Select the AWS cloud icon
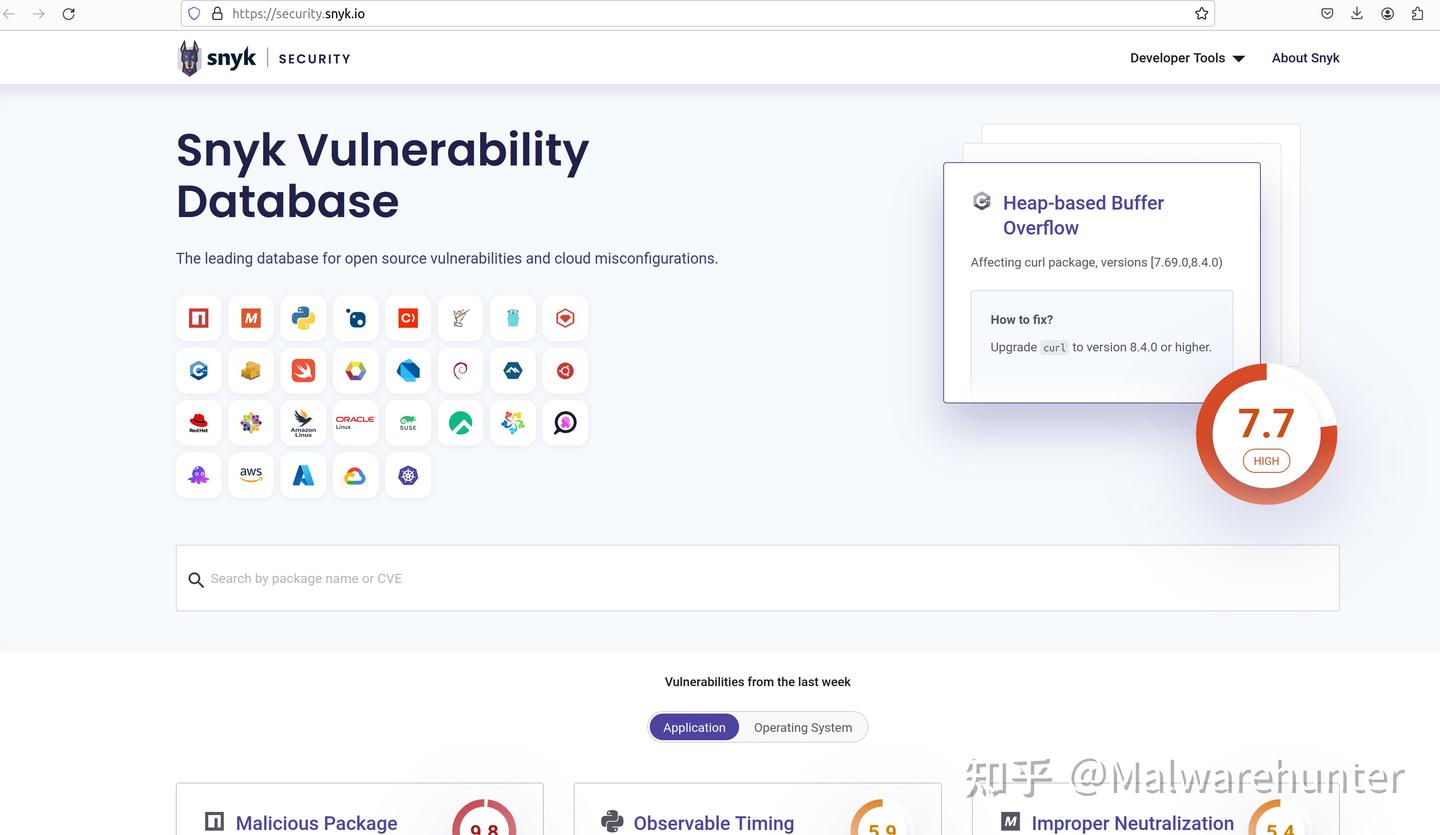Screen dimensions: 1440x835 251,475
